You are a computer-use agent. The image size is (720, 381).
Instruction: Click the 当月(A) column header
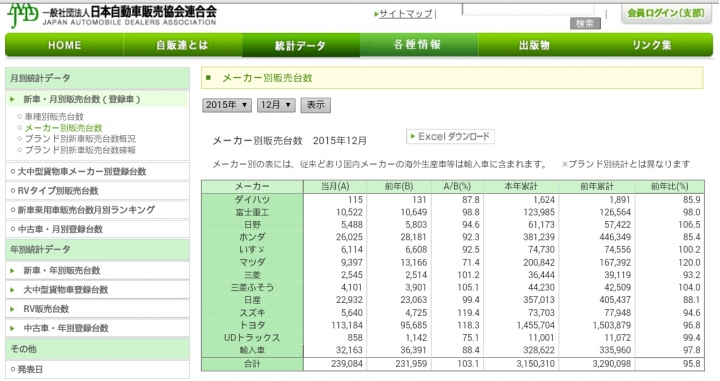coord(335,186)
